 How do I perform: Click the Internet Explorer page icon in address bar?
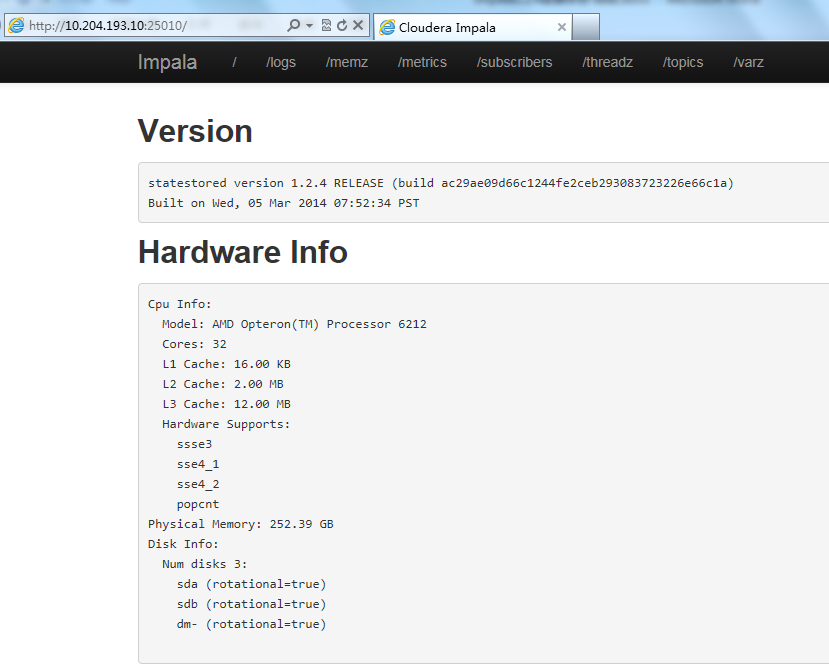pyautogui.click(x=16, y=25)
